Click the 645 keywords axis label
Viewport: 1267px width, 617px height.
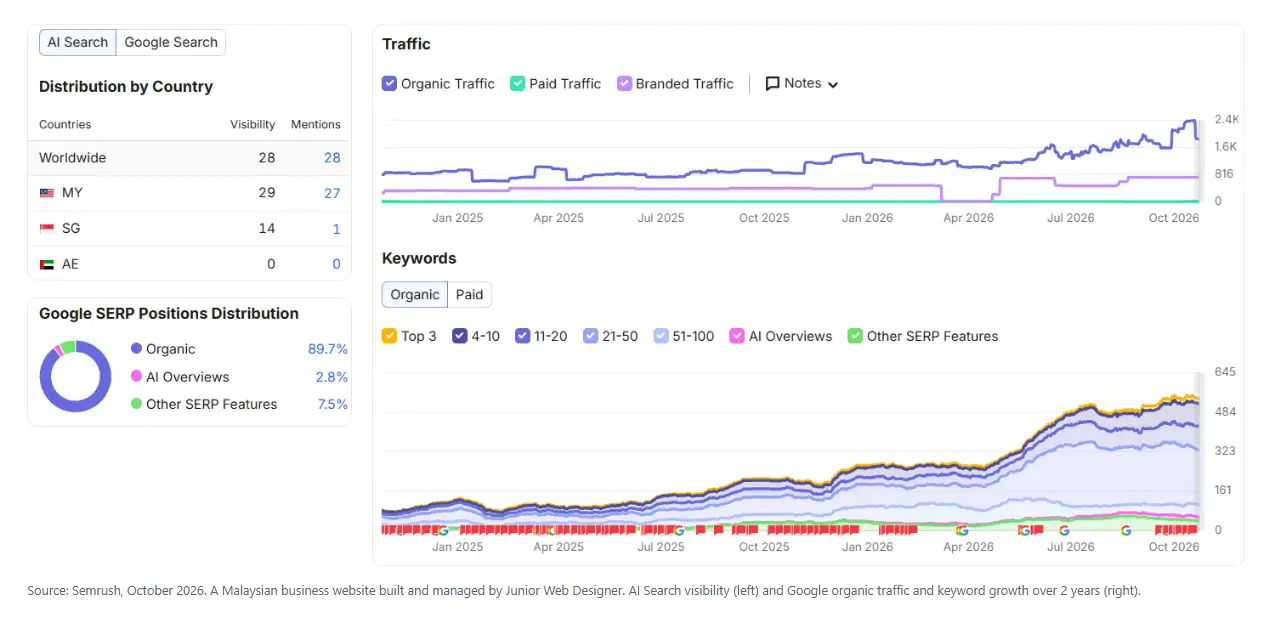coord(1225,372)
